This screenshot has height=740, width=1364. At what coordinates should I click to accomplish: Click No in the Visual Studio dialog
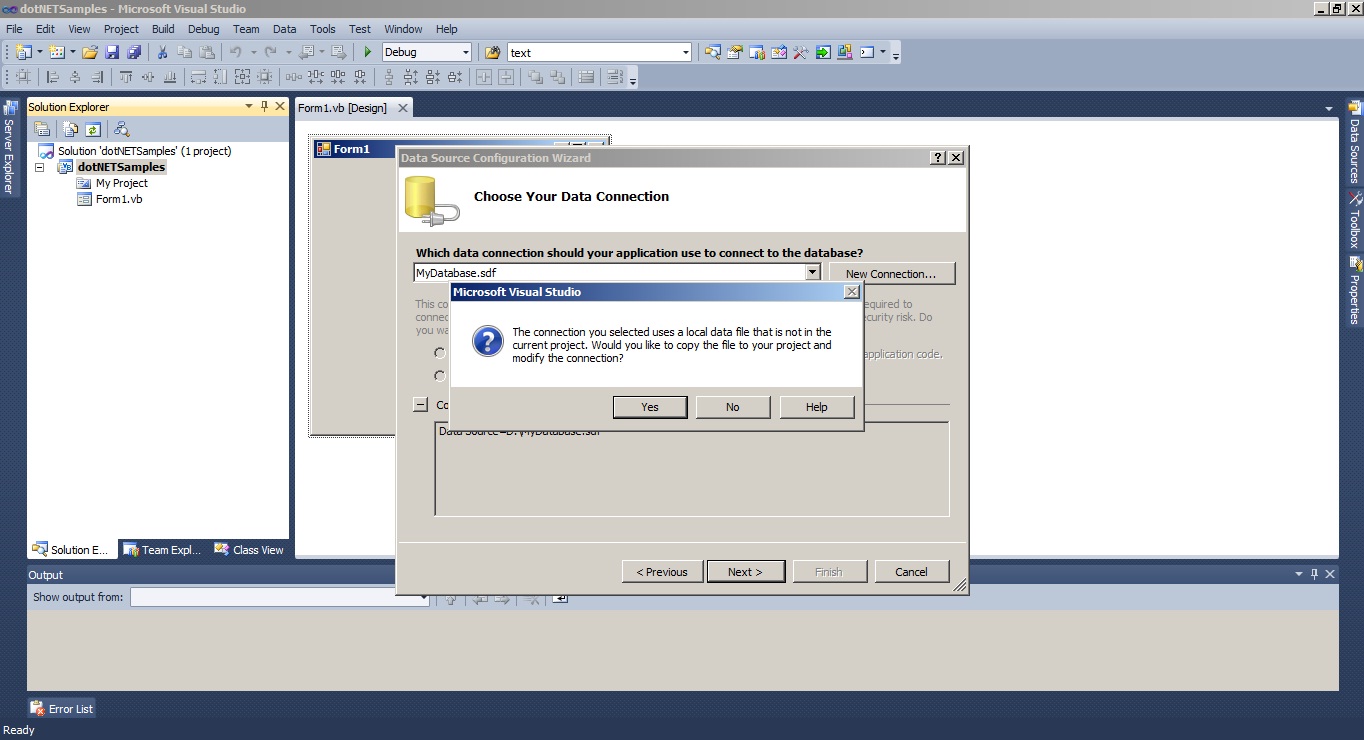pyautogui.click(x=733, y=407)
